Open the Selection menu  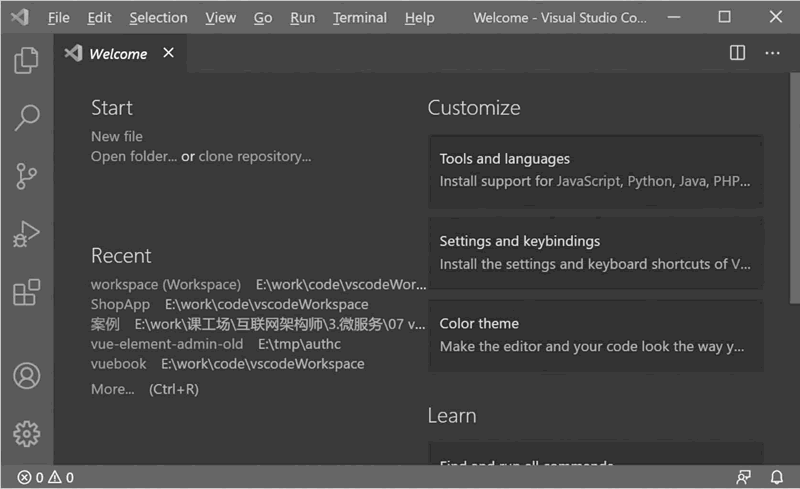(158, 18)
